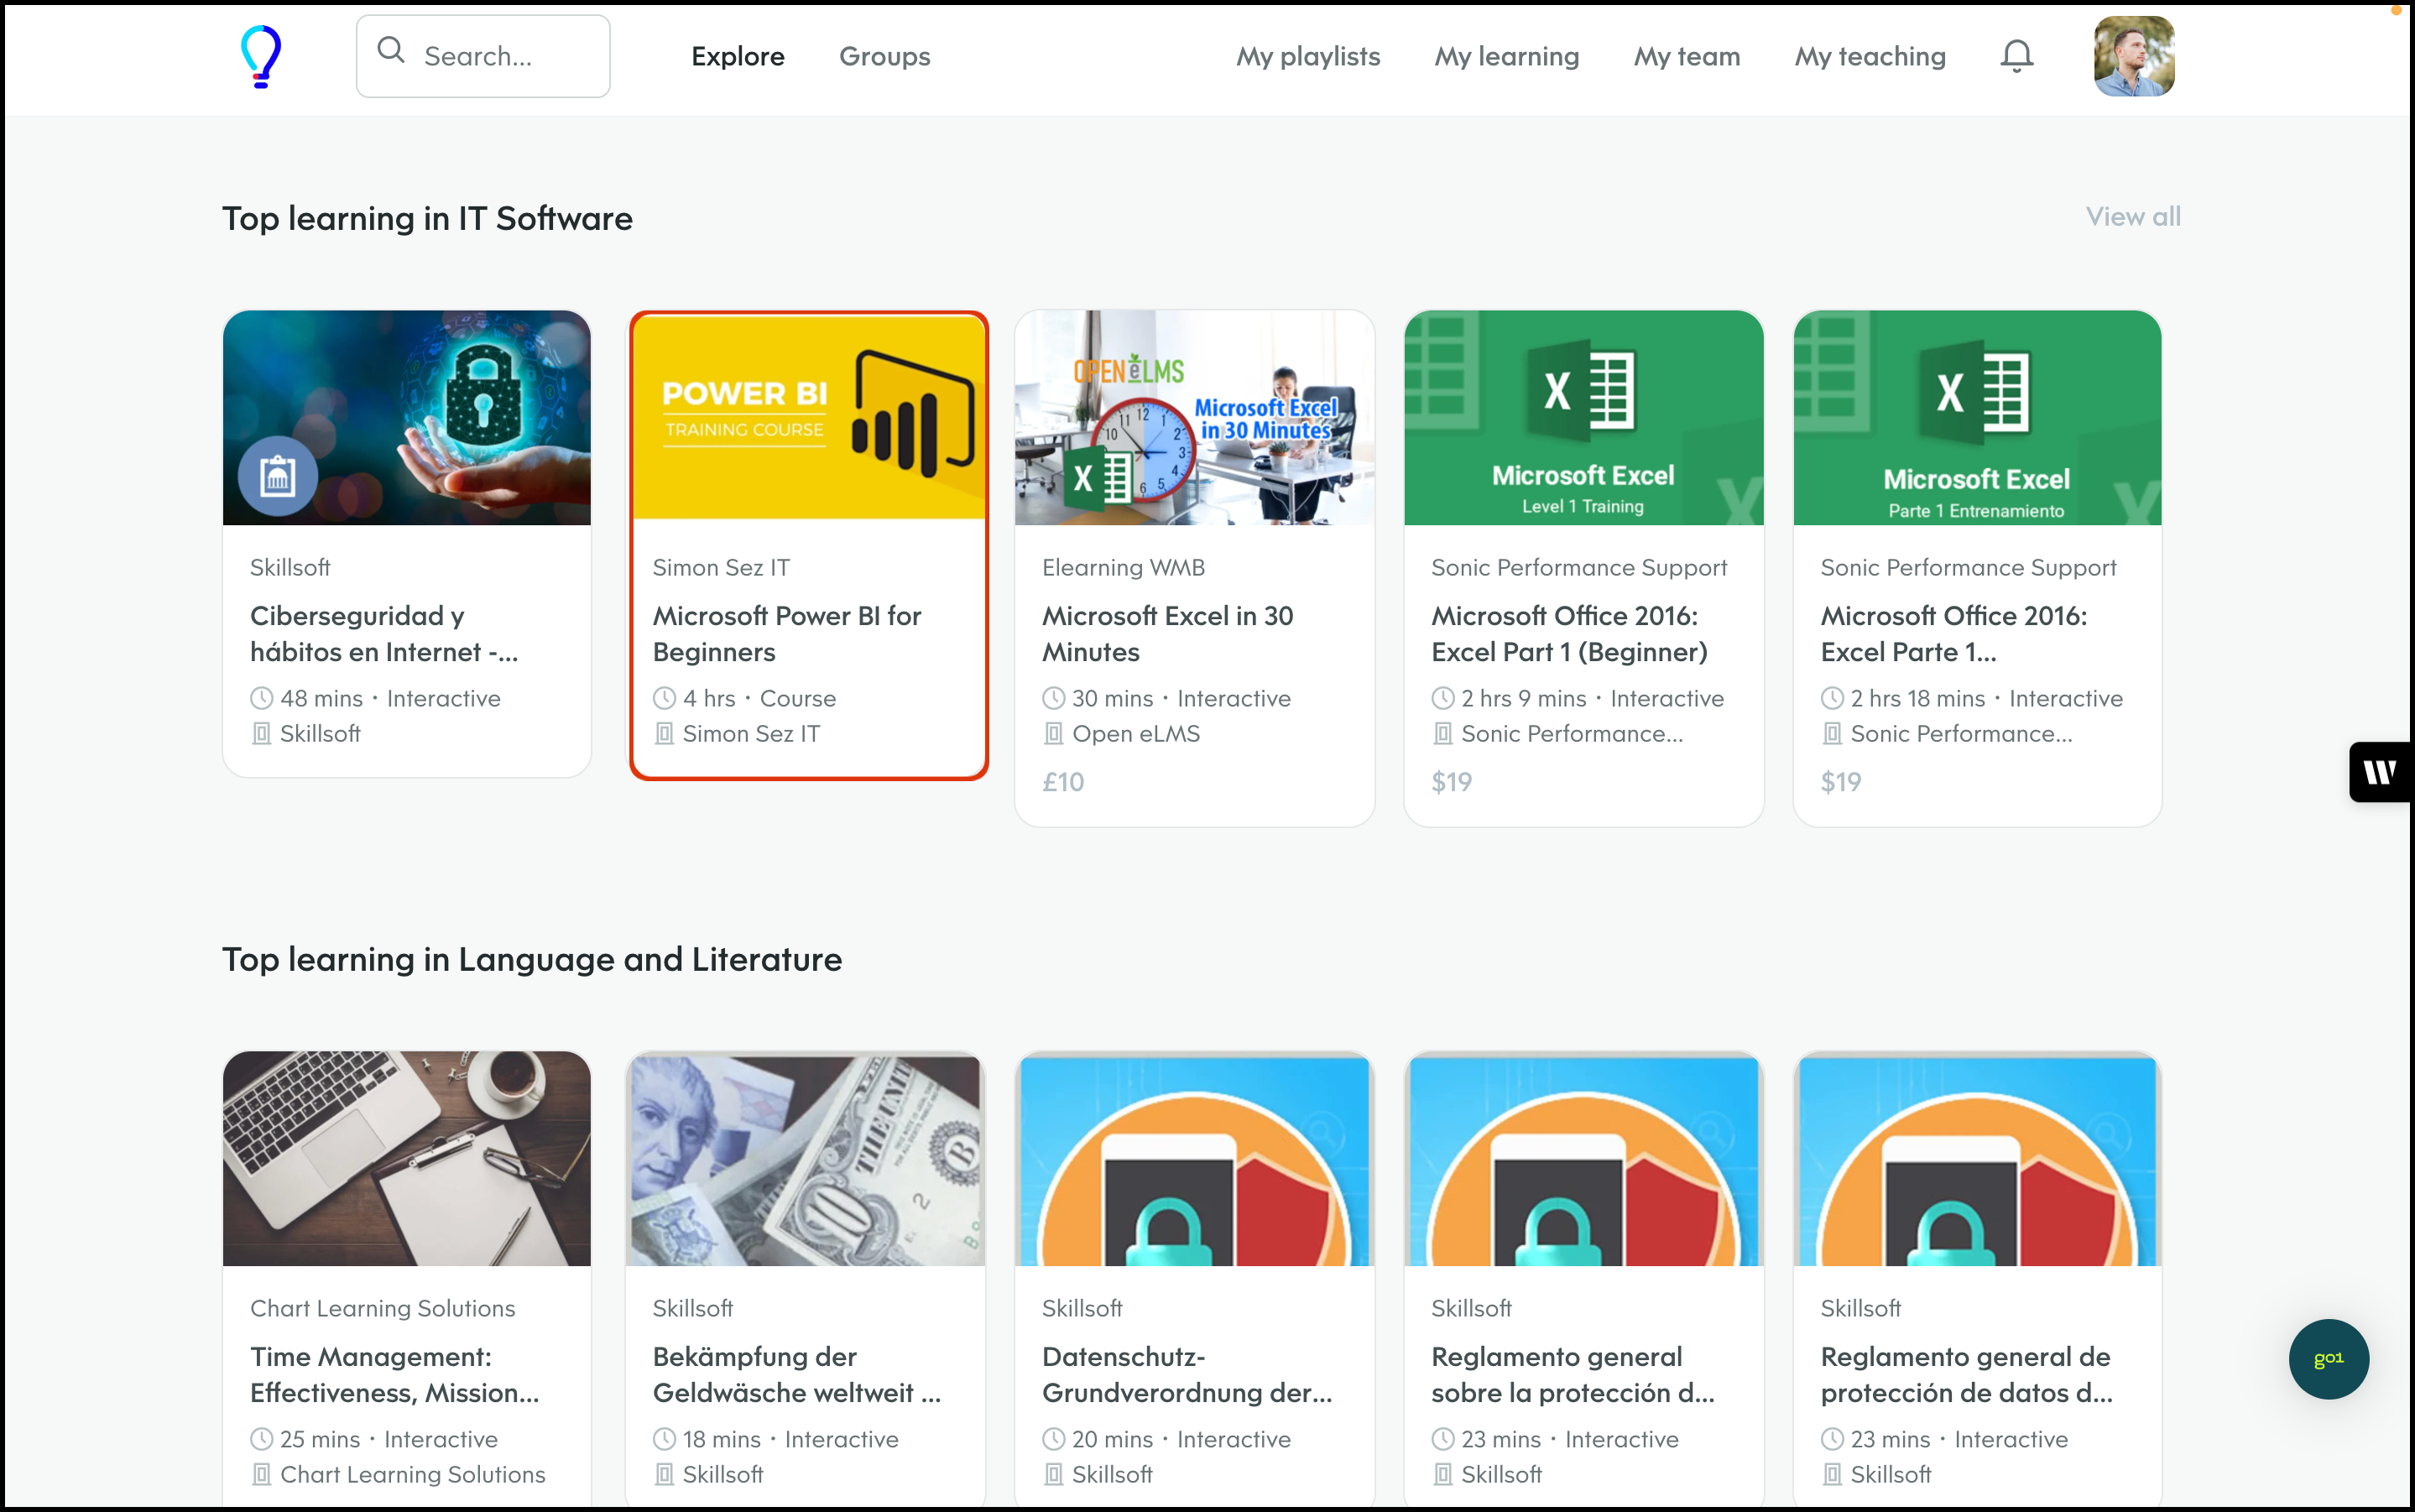Click View all for IT Software
Screen dimensions: 2415x1512
click(2133, 216)
